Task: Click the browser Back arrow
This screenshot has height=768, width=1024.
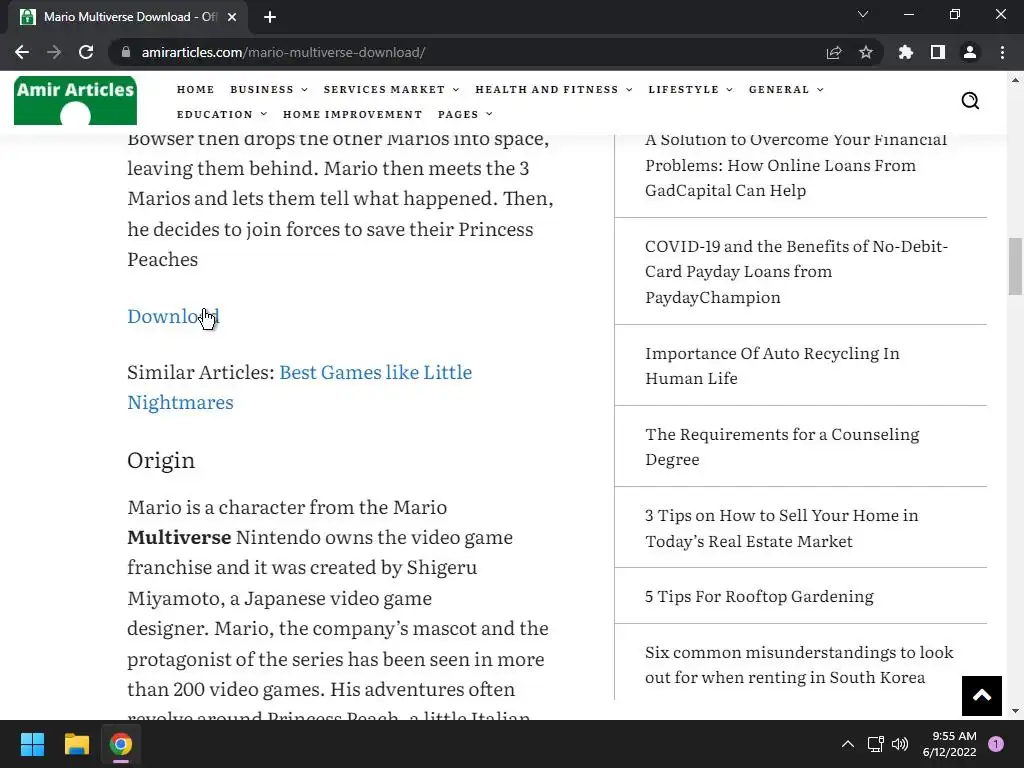Action: 22,52
